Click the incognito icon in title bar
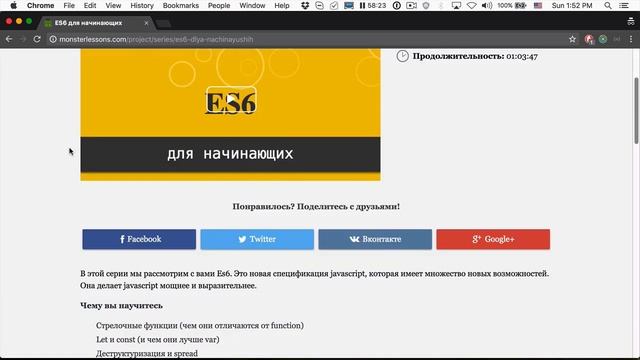 [631, 22]
